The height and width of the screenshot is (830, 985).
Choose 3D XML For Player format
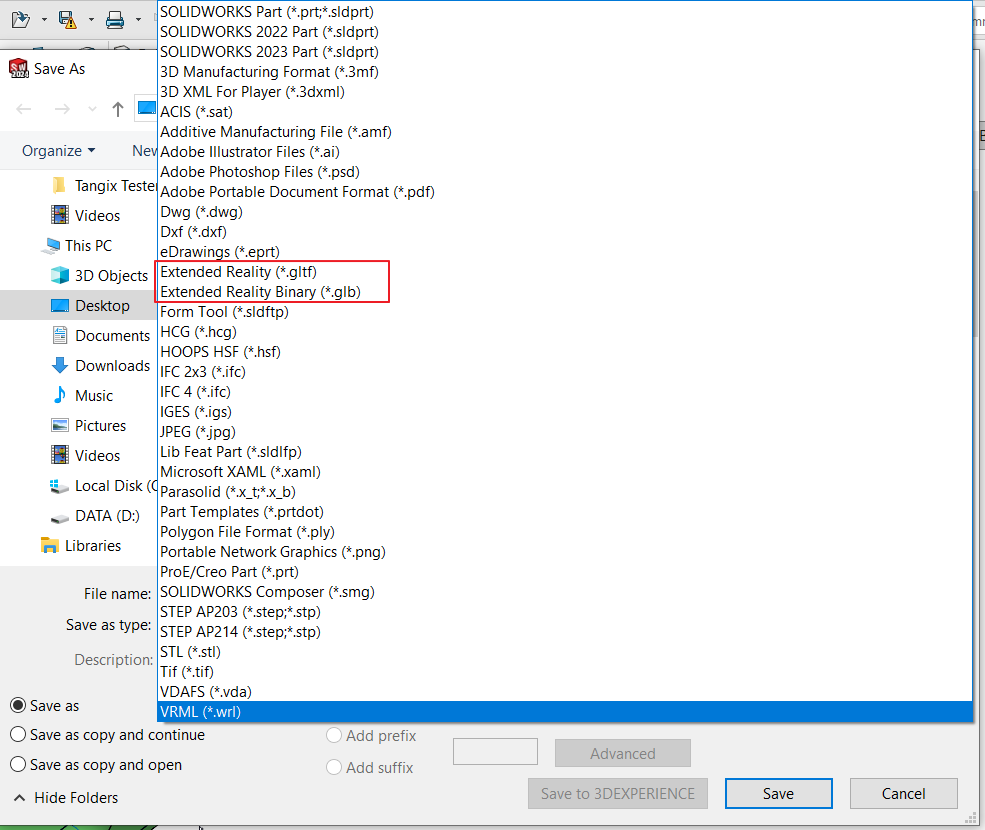pos(564,92)
